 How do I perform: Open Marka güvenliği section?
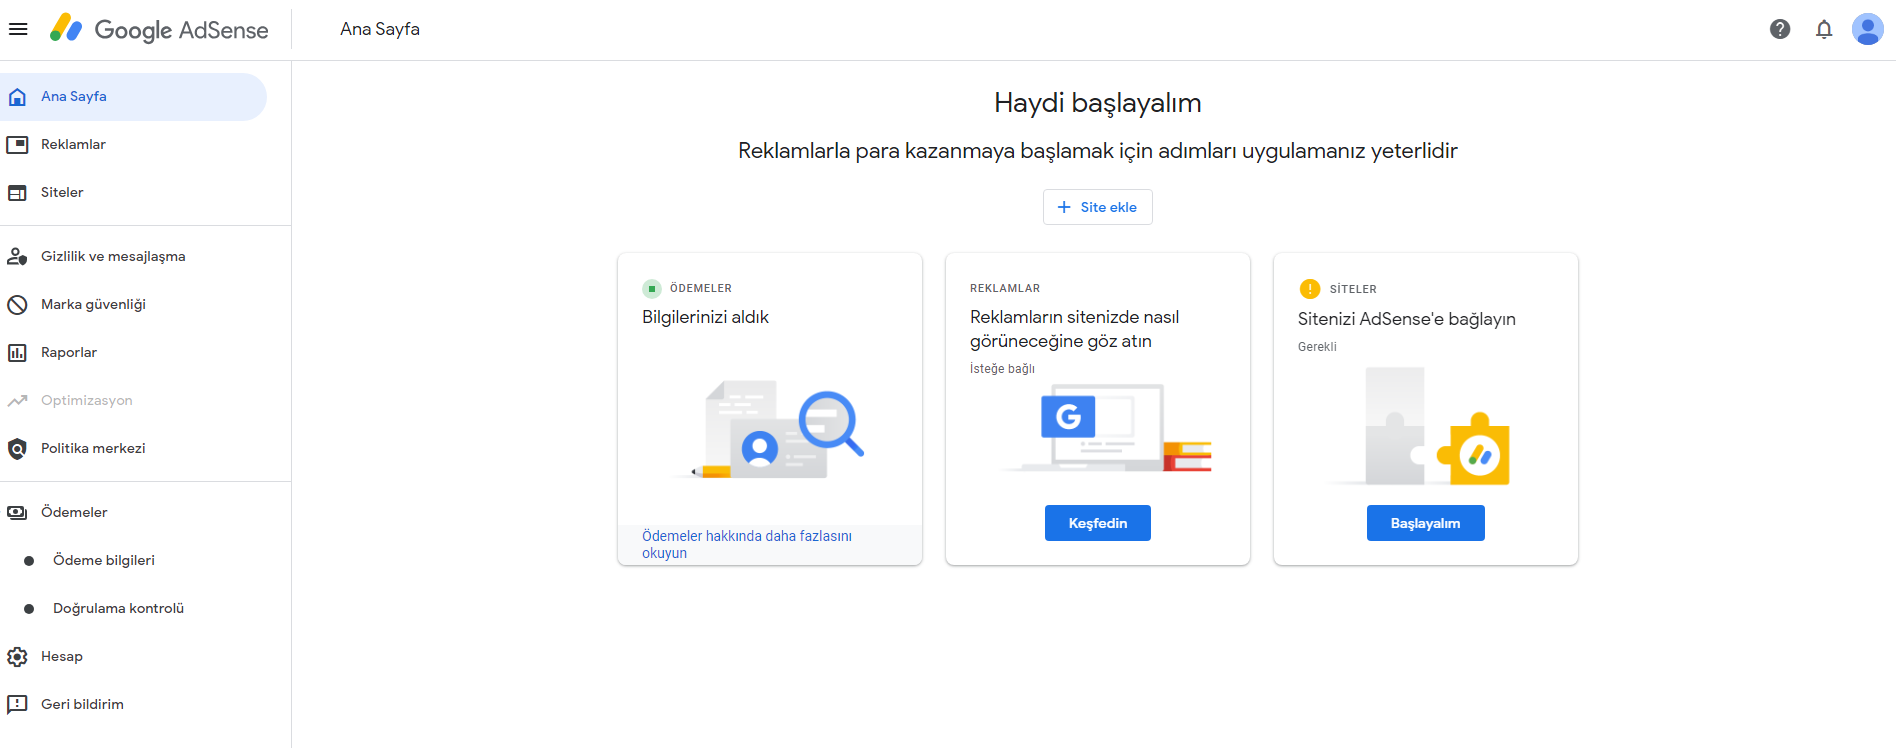pos(133,305)
